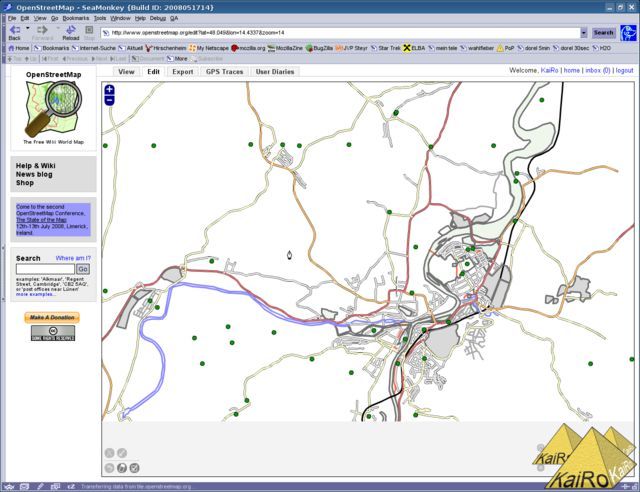Collapse sidebar using the left edge grippy
Screen dimensions: 640x492
click(x=3, y=273)
